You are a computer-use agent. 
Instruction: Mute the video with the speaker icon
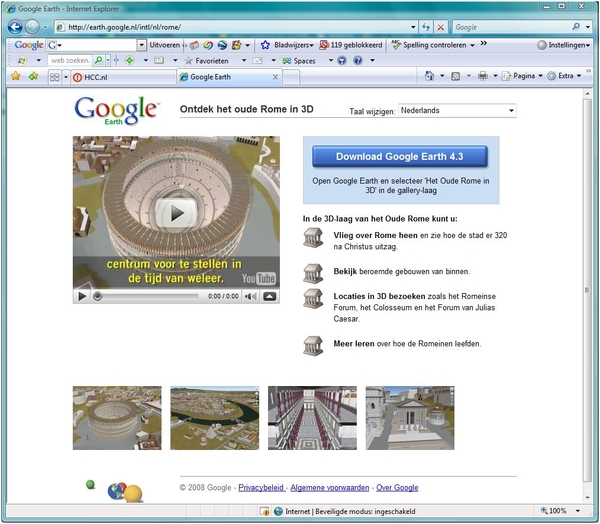[250, 296]
